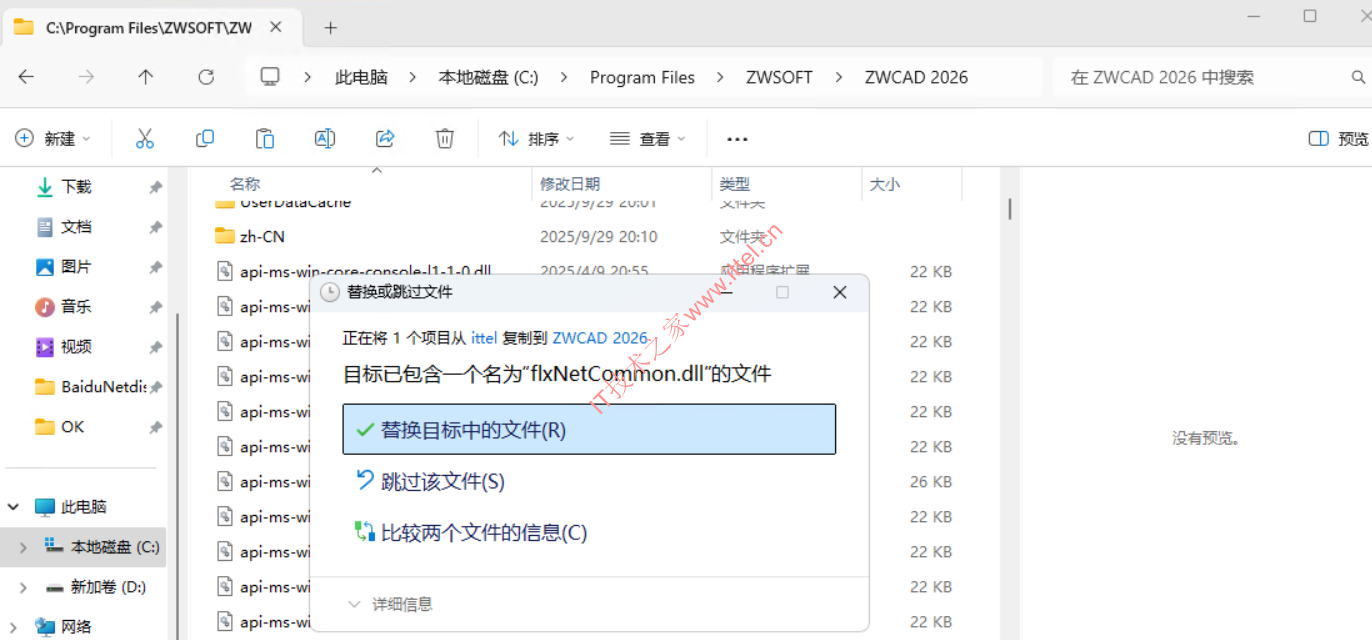
Task: Navigate to 本地磁盘 (C:) in the breadcrumb
Action: click(489, 77)
